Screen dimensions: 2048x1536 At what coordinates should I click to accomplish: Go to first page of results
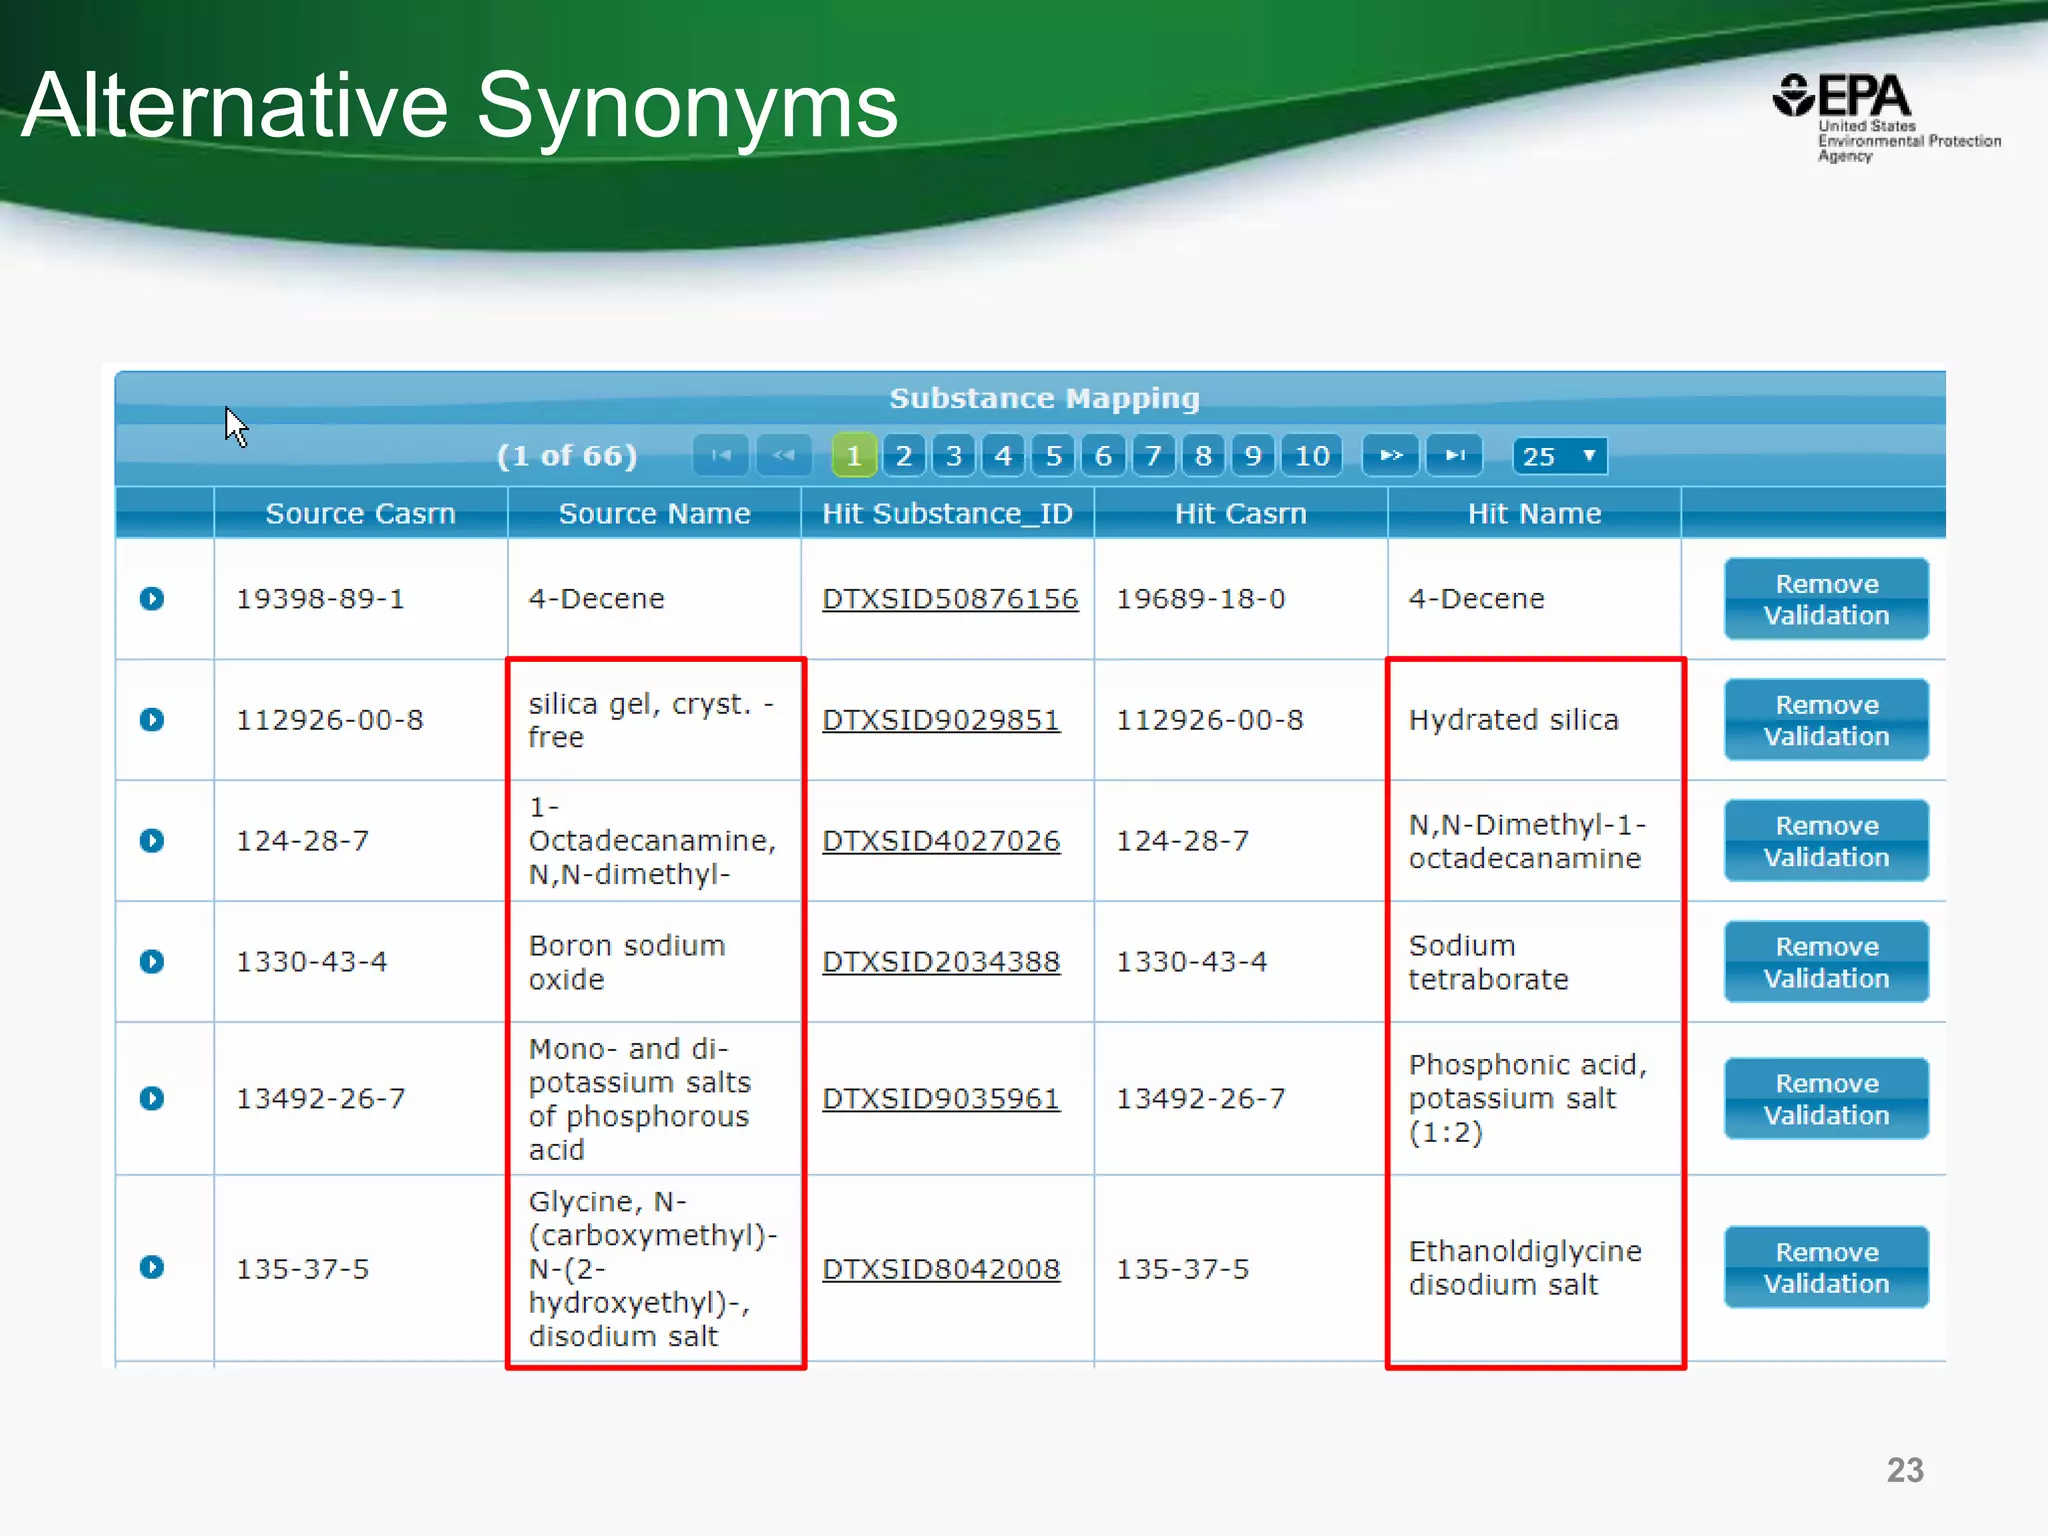pyautogui.click(x=720, y=456)
